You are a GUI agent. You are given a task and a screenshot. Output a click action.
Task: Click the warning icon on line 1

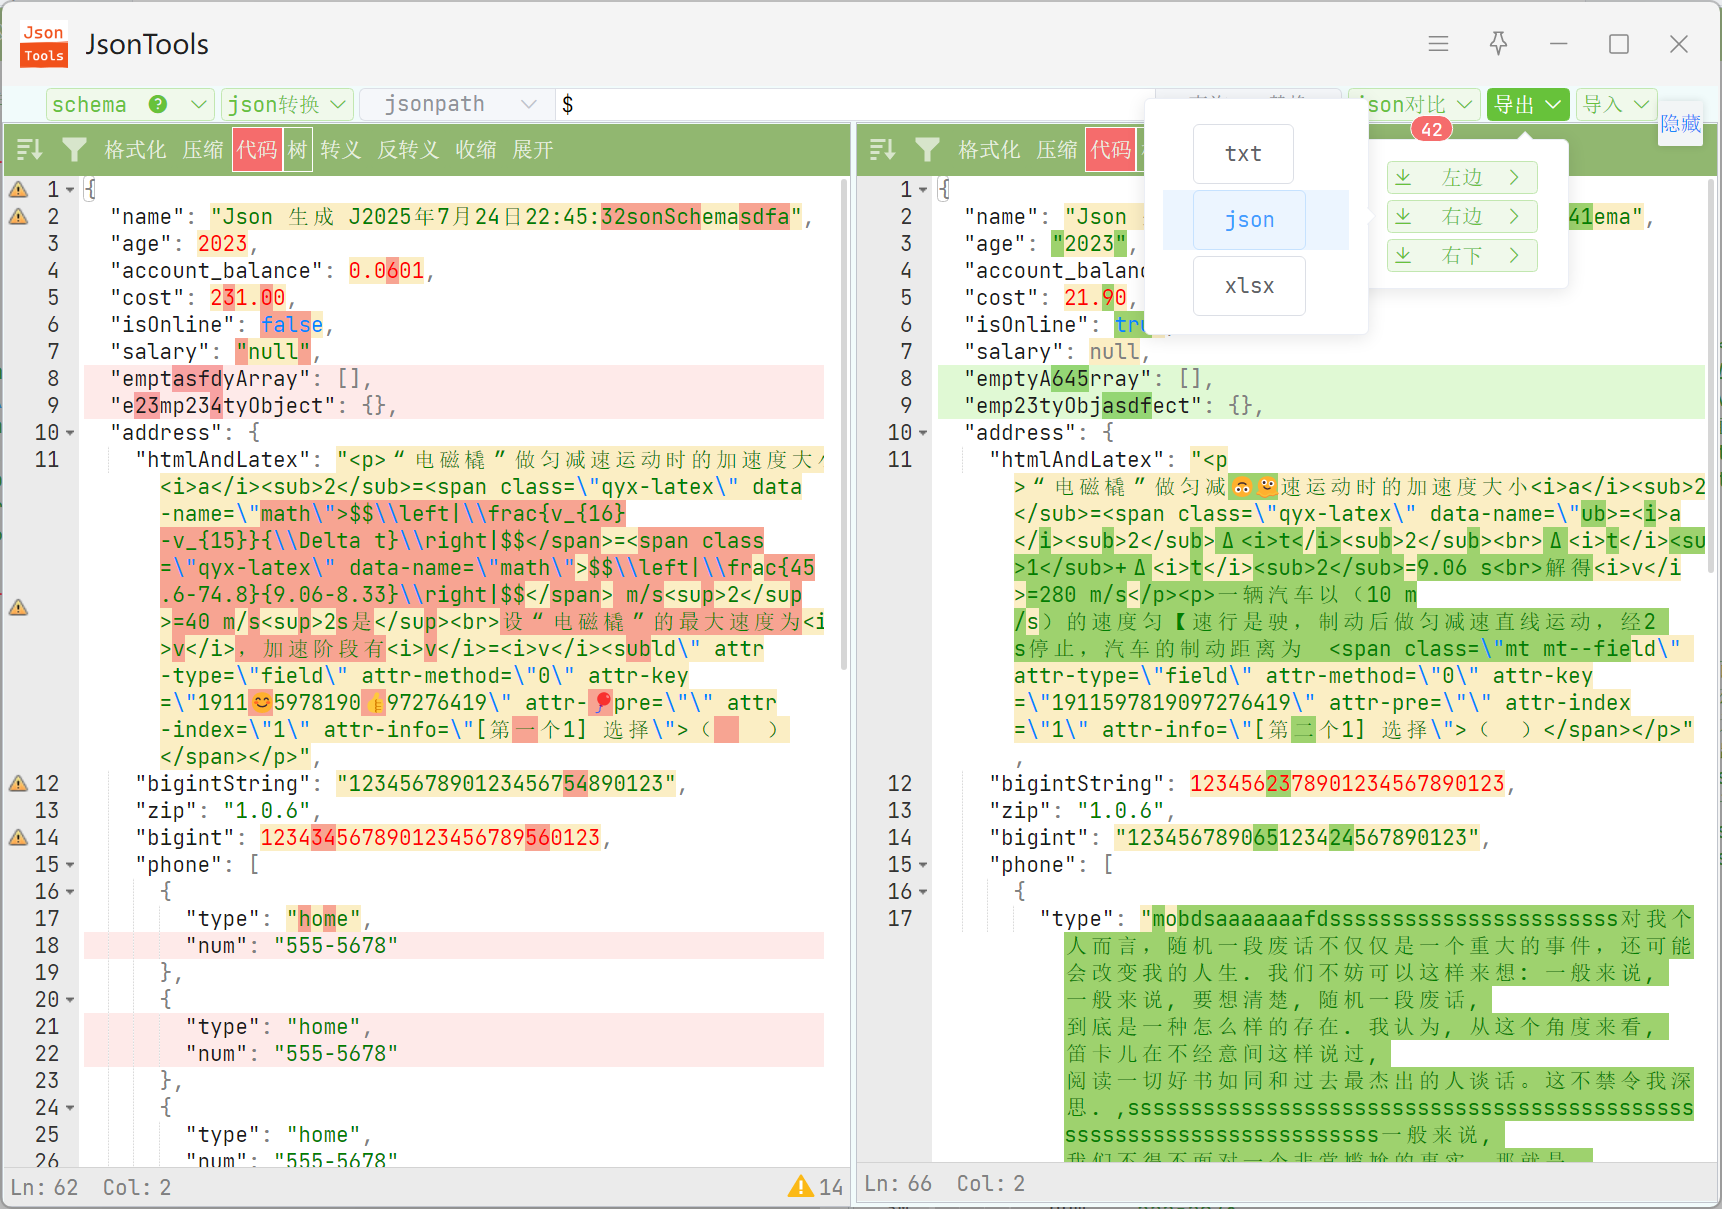18,189
